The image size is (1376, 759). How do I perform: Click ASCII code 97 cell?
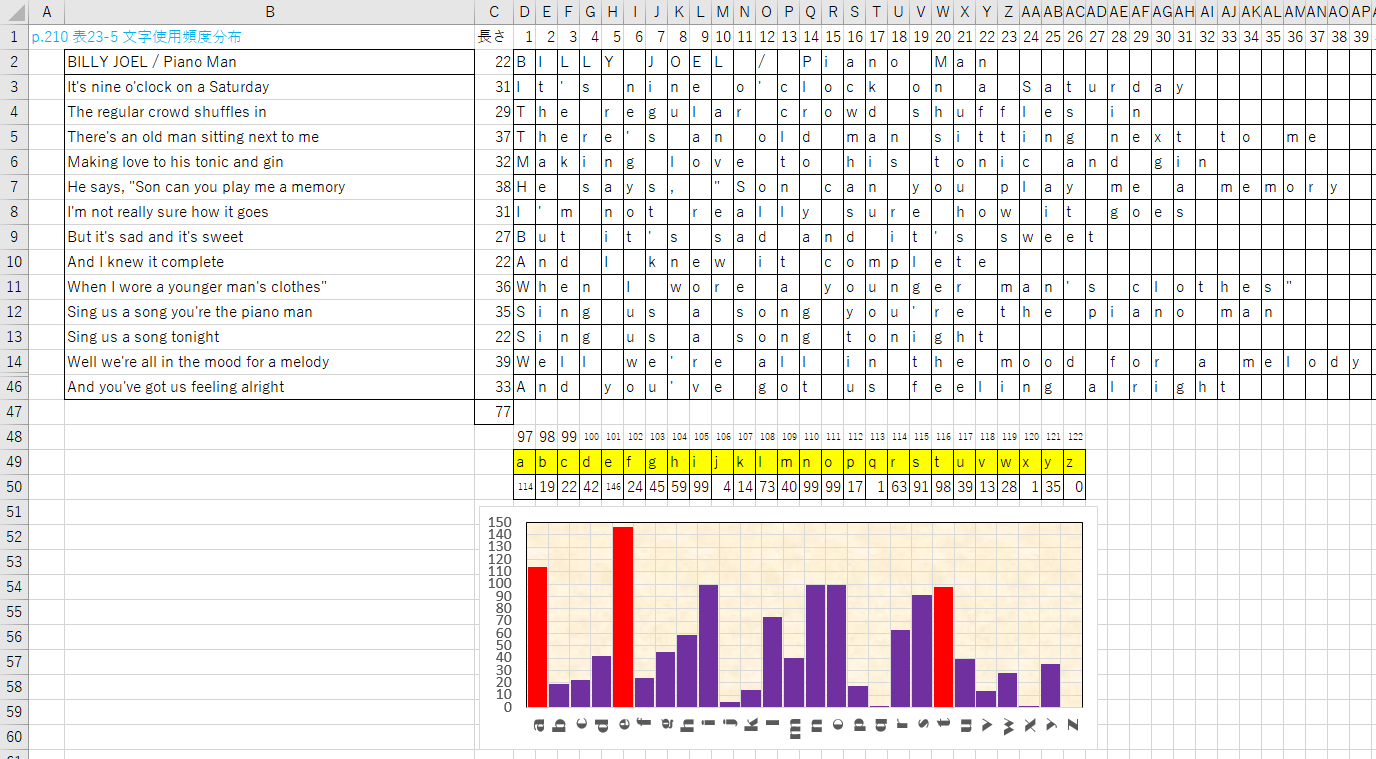pyautogui.click(x=524, y=437)
